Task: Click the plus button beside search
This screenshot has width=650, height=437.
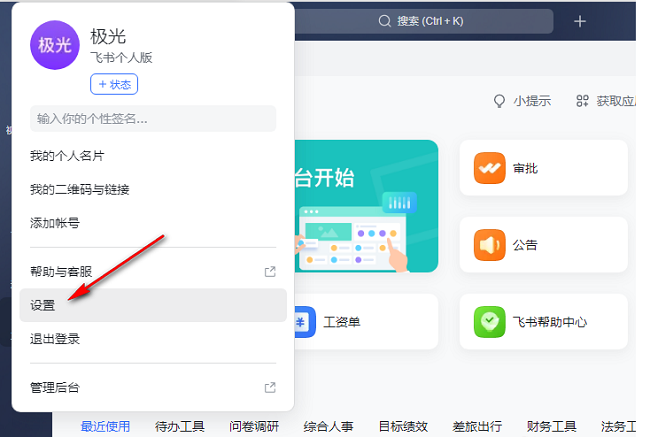Action: point(580,21)
